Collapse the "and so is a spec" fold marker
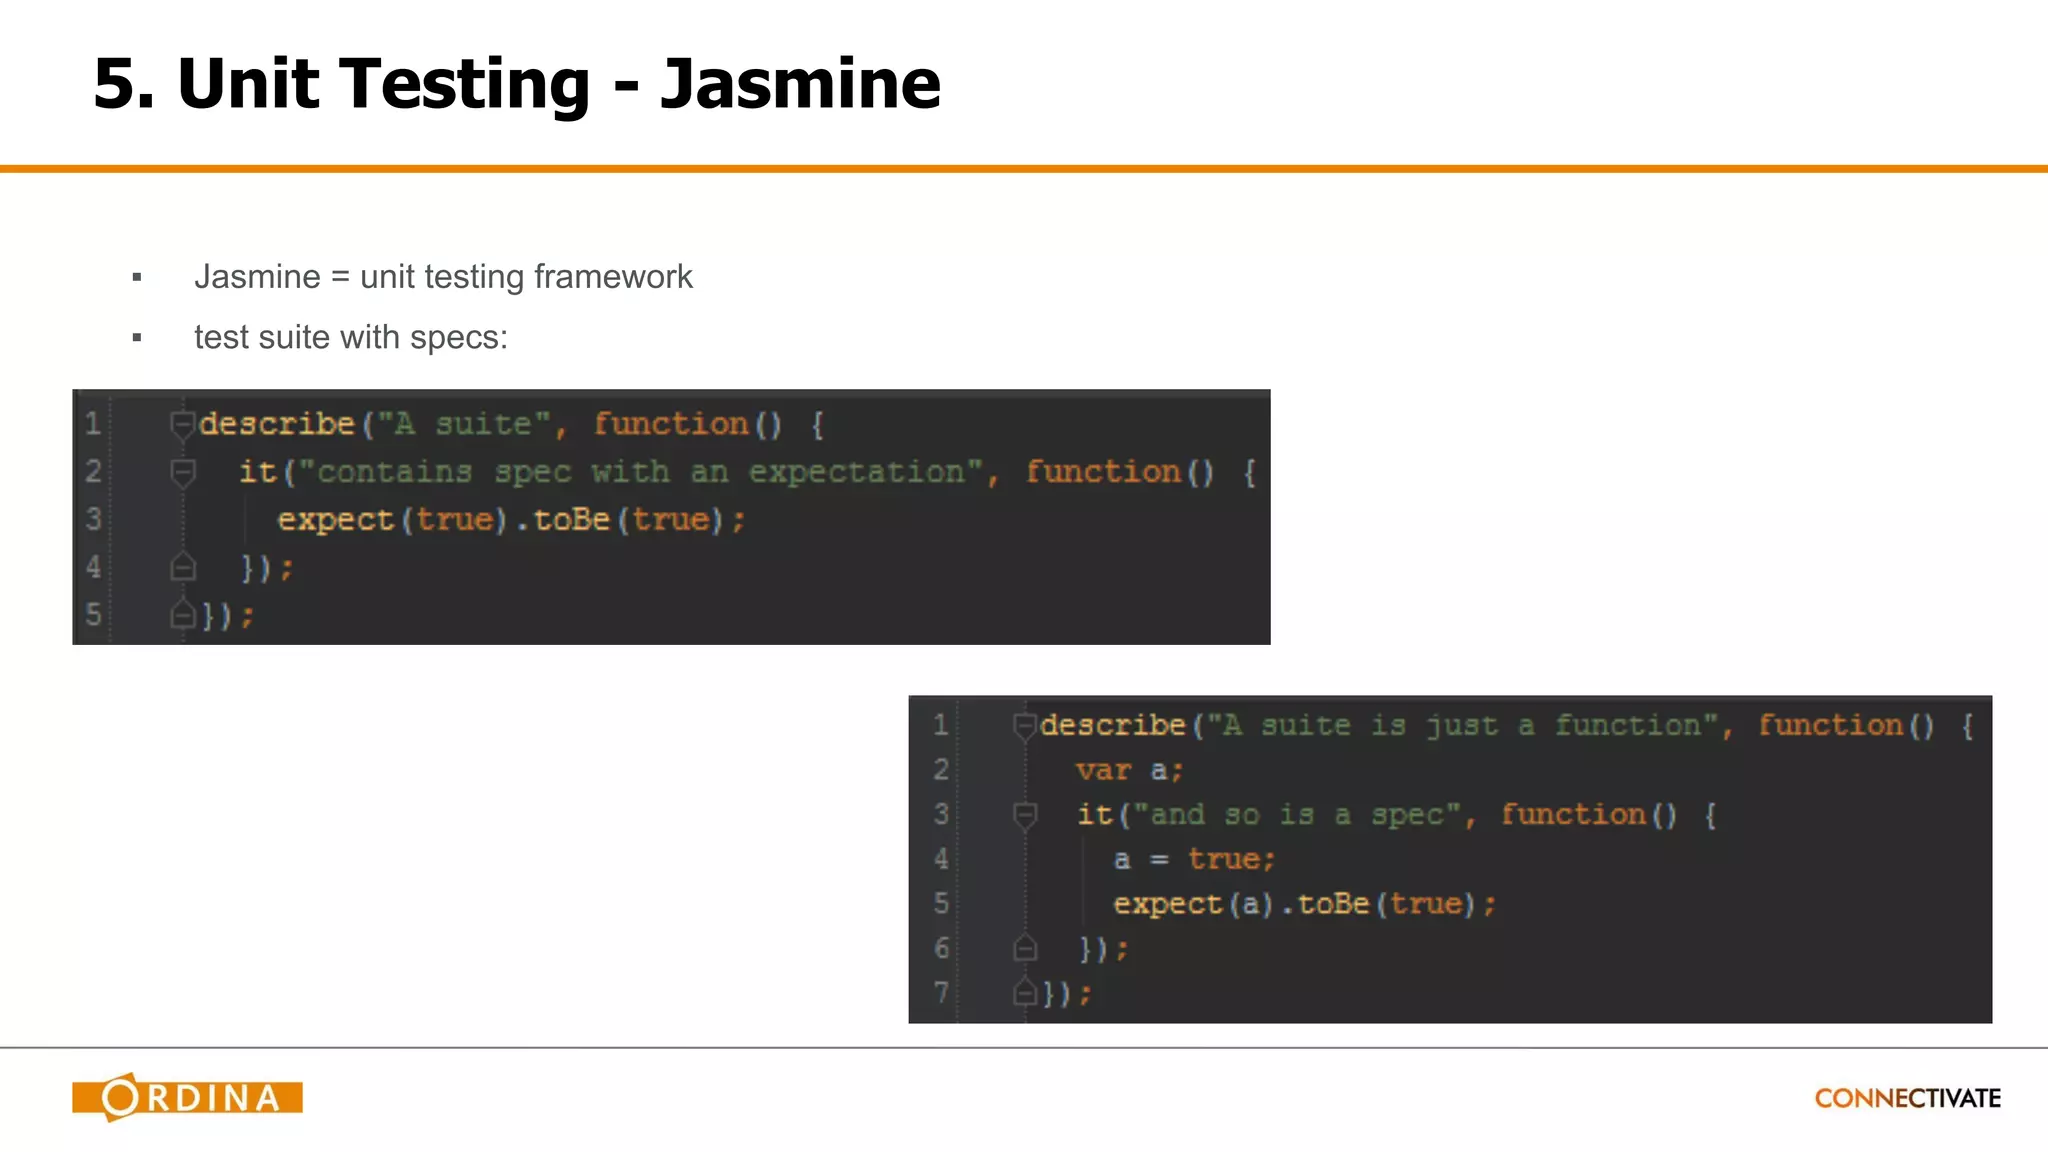The width and height of the screenshot is (2048, 1152). tap(1024, 816)
